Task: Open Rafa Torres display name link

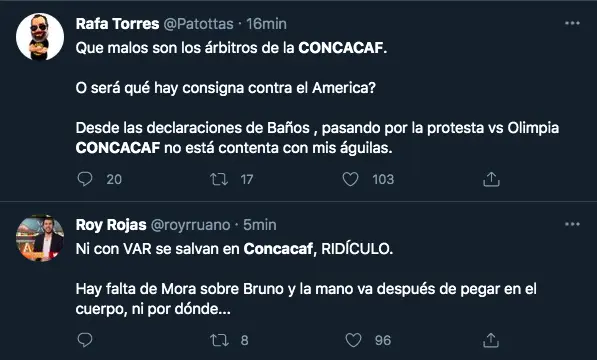Action: [117, 24]
